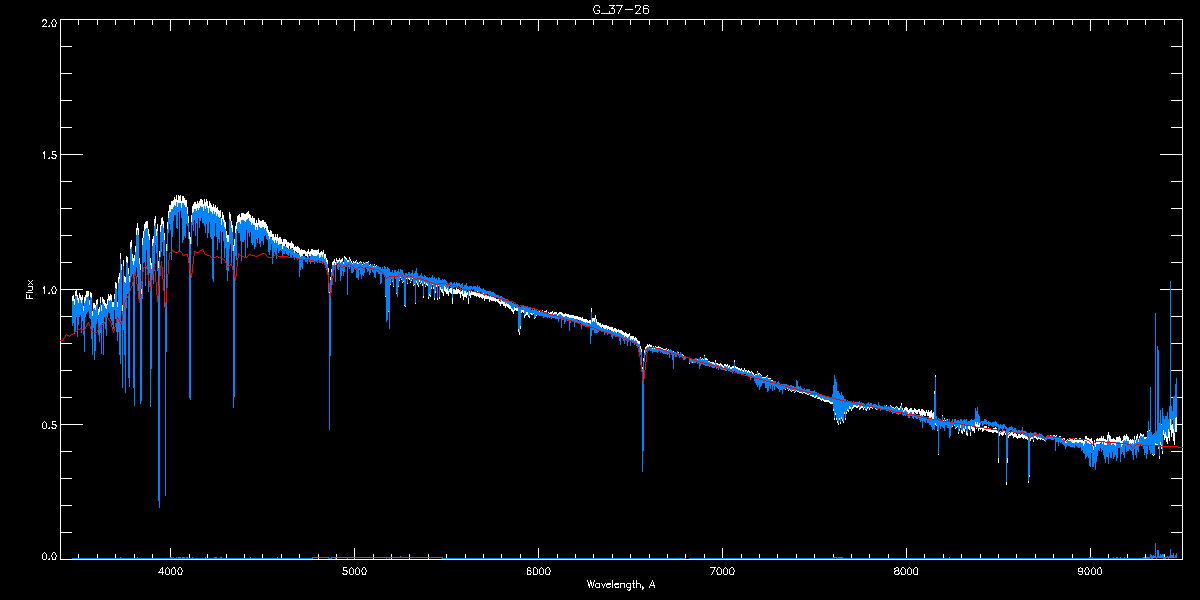Click the plot title G_37-26

coord(622,9)
